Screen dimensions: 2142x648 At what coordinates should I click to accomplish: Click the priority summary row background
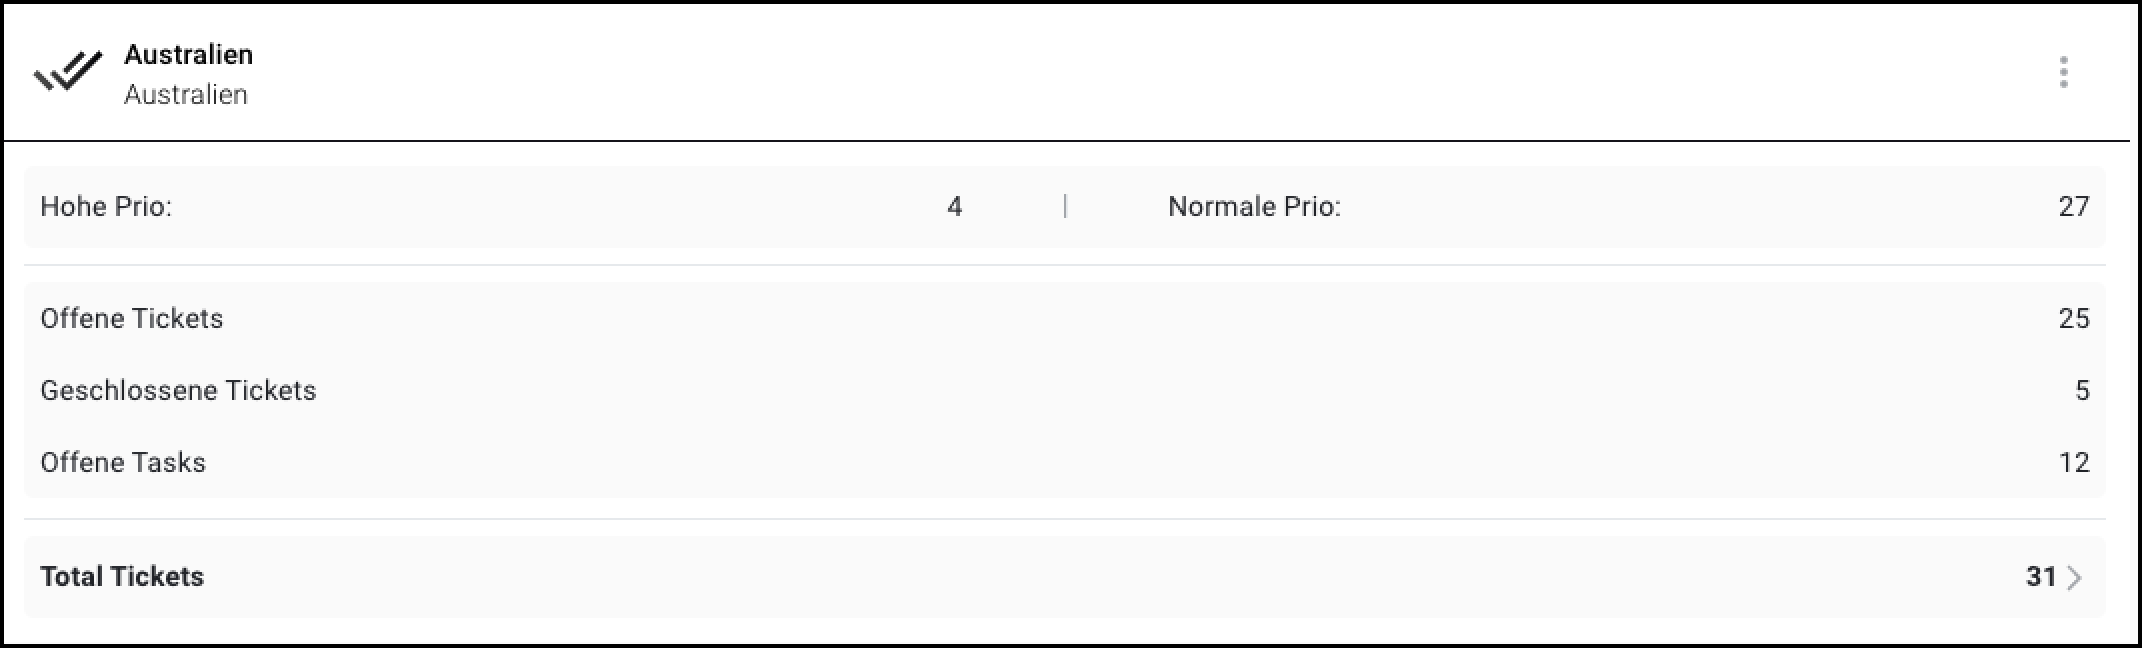600,207
